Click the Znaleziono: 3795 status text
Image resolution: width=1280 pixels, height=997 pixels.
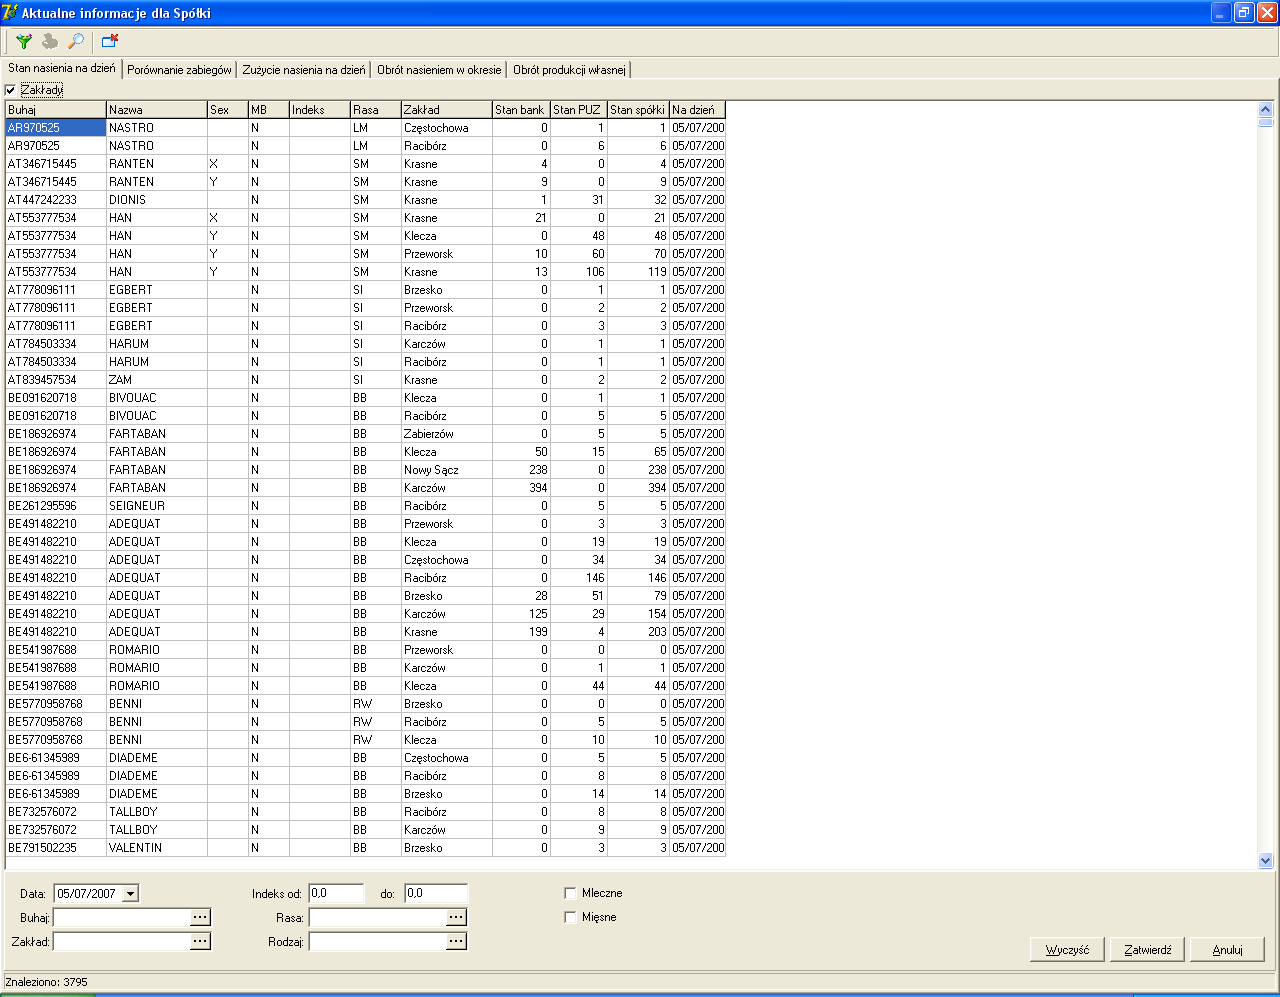(x=47, y=982)
